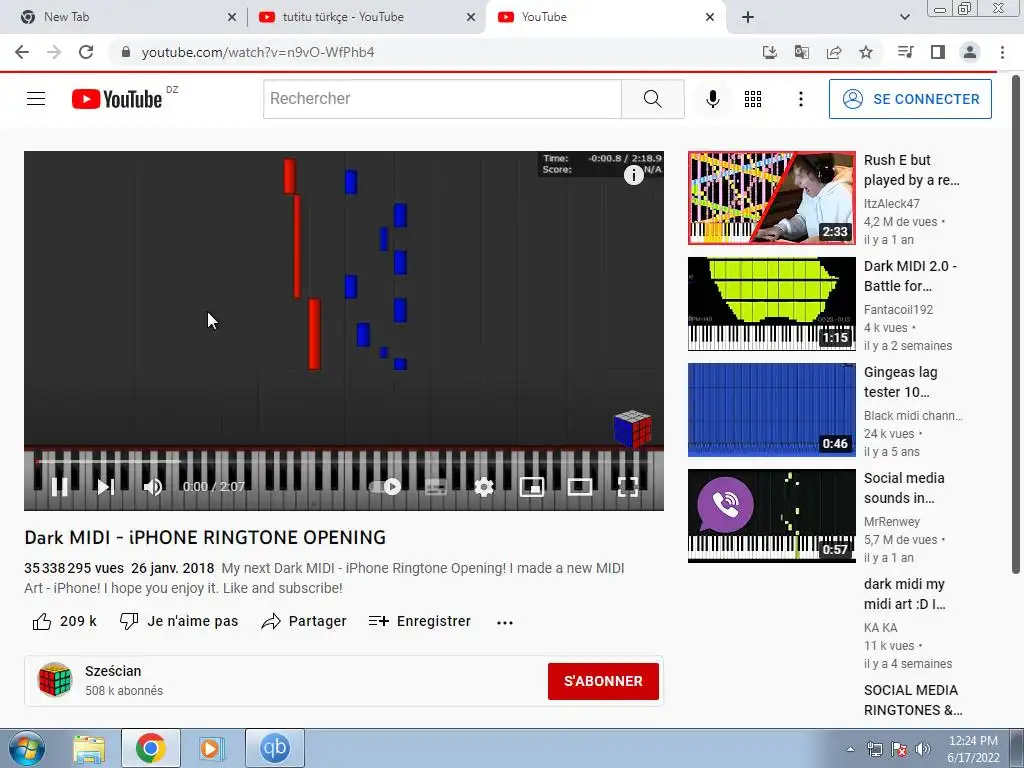Open the YouTube apps grid
Viewport: 1024px width, 768px height.
[753, 99]
